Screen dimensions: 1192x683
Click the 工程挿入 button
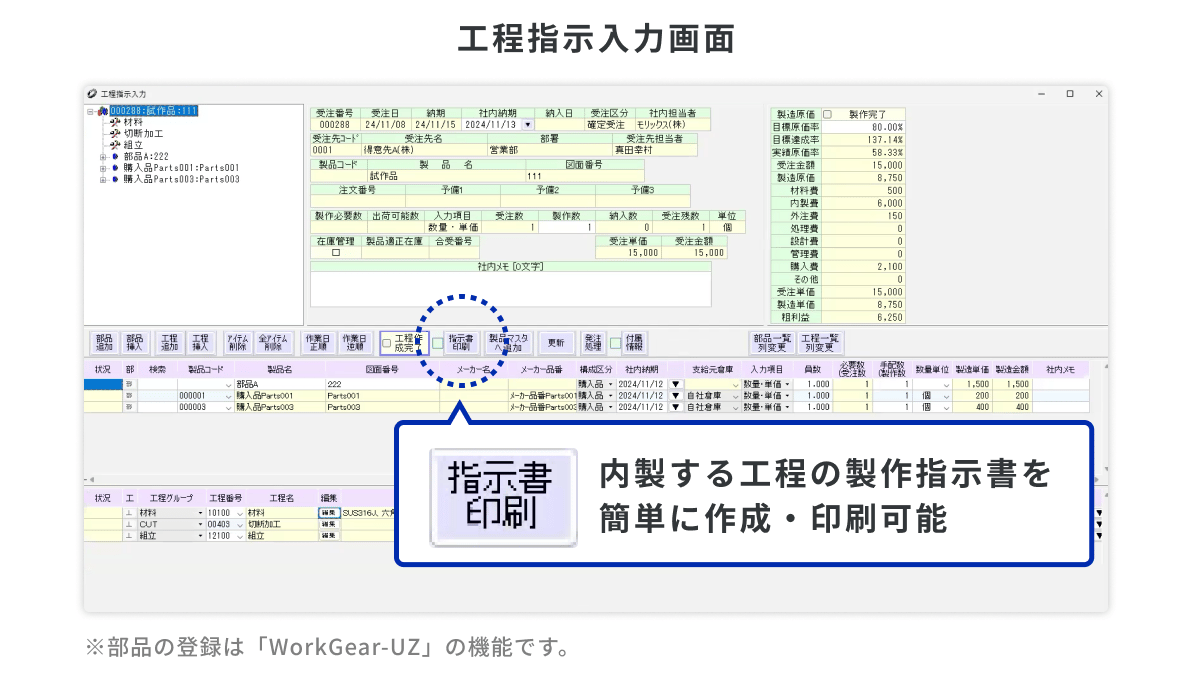200,343
